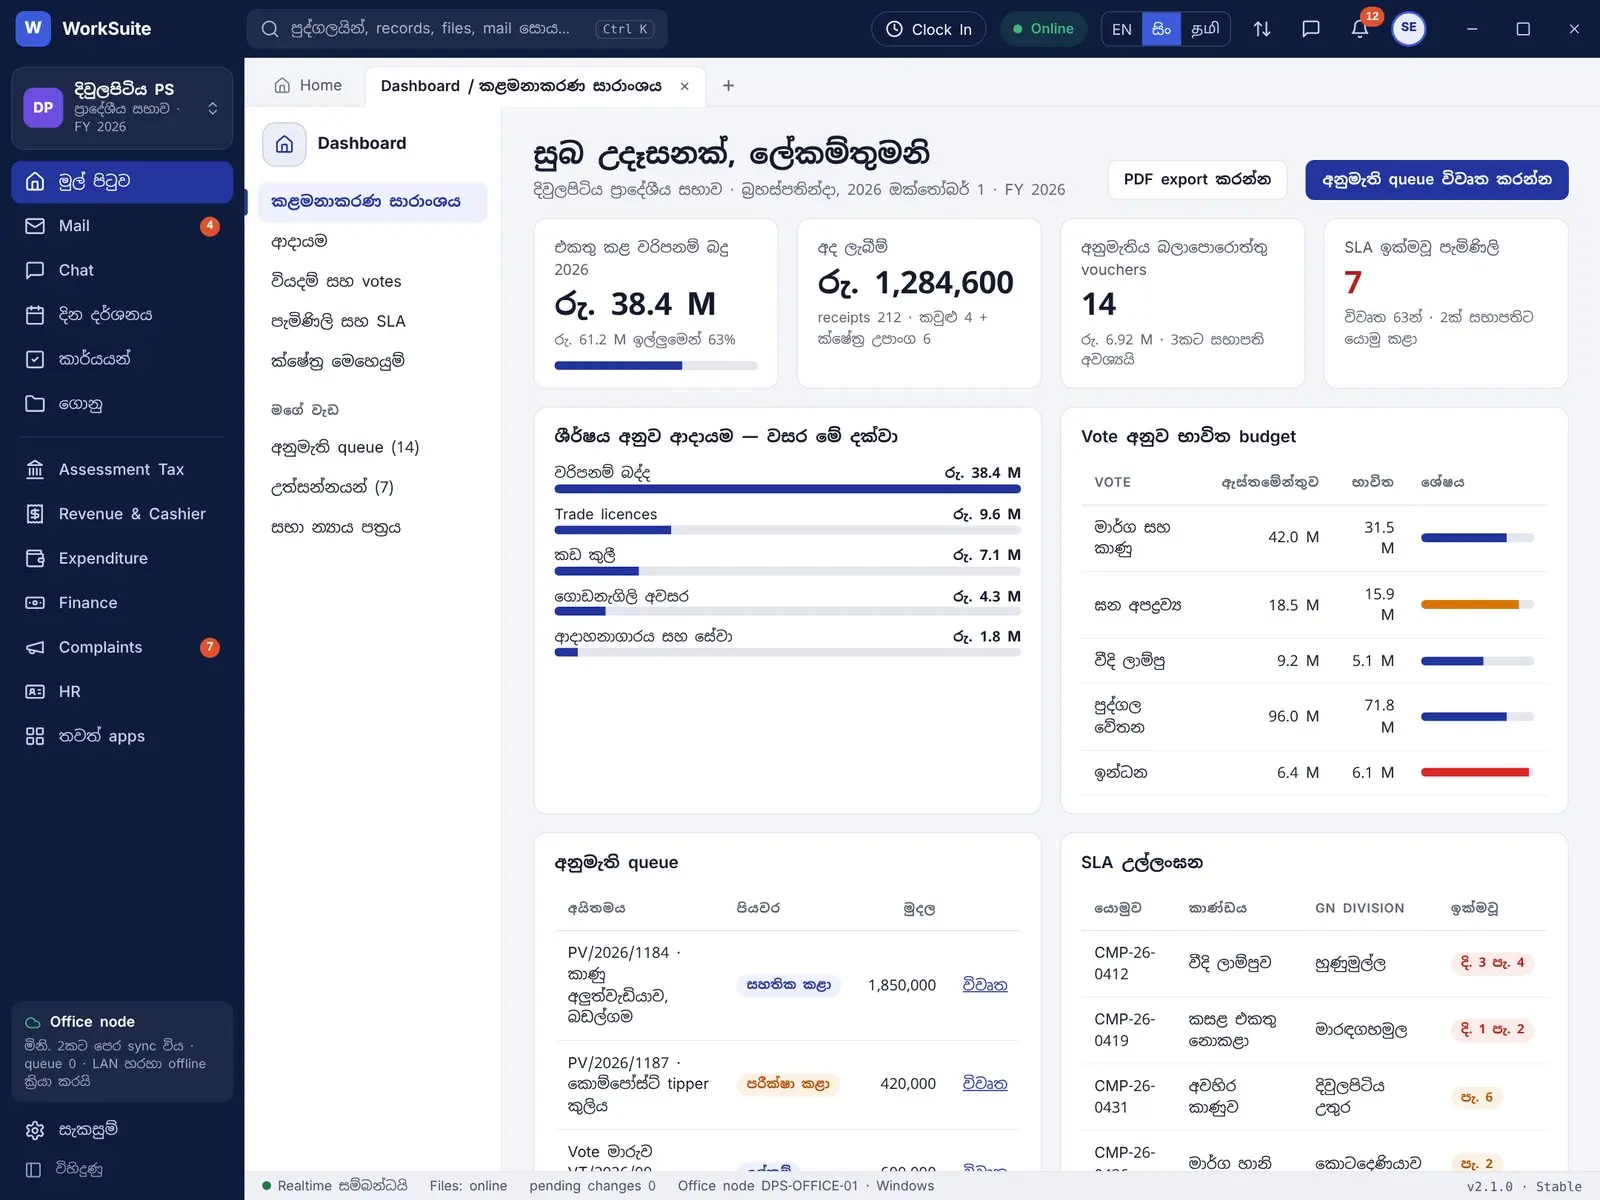Click the වරිපනම් බද්ද revenue progress bar
The height and width of the screenshot is (1200, 1600).
coord(788,489)
